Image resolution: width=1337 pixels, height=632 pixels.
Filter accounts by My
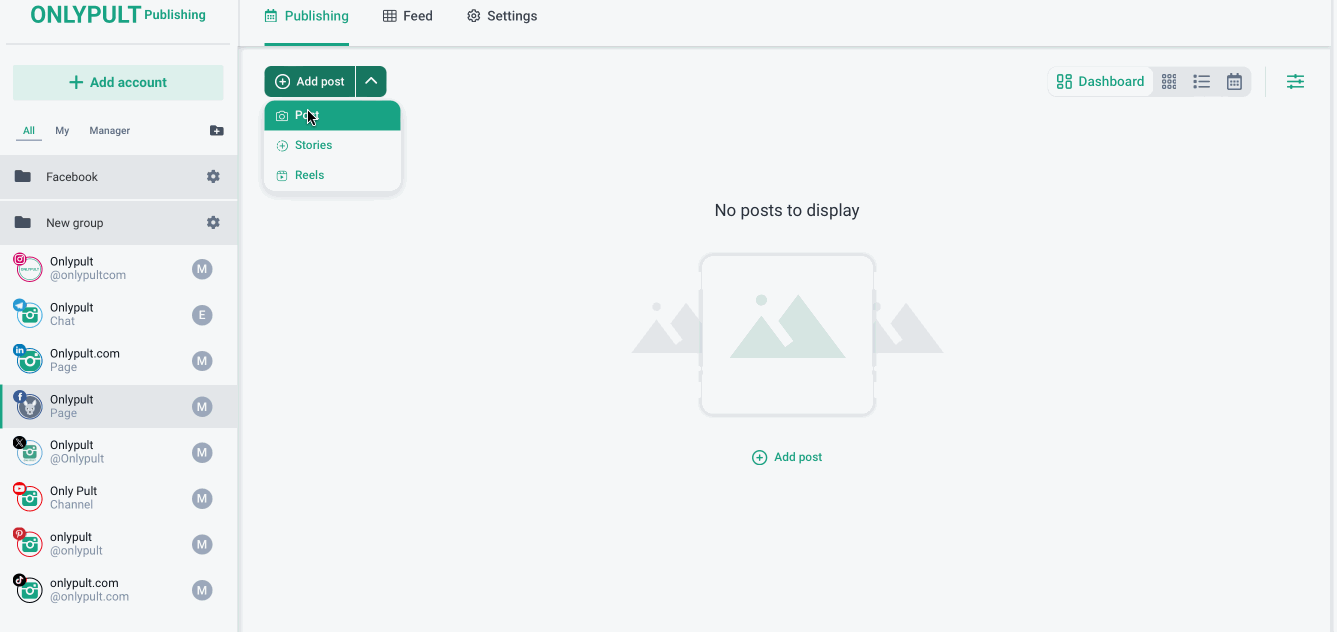[x=62, y=131]
